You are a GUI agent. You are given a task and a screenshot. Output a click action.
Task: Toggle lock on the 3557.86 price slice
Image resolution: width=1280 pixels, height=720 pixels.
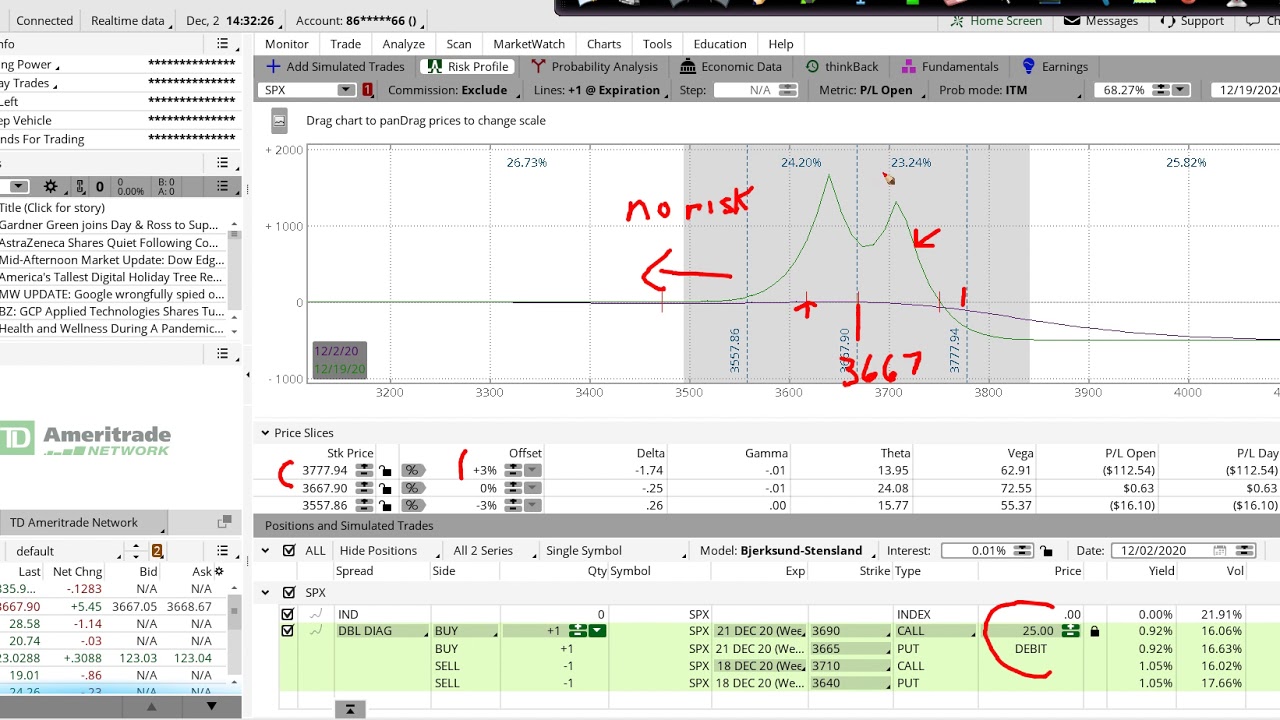[385, 506]
